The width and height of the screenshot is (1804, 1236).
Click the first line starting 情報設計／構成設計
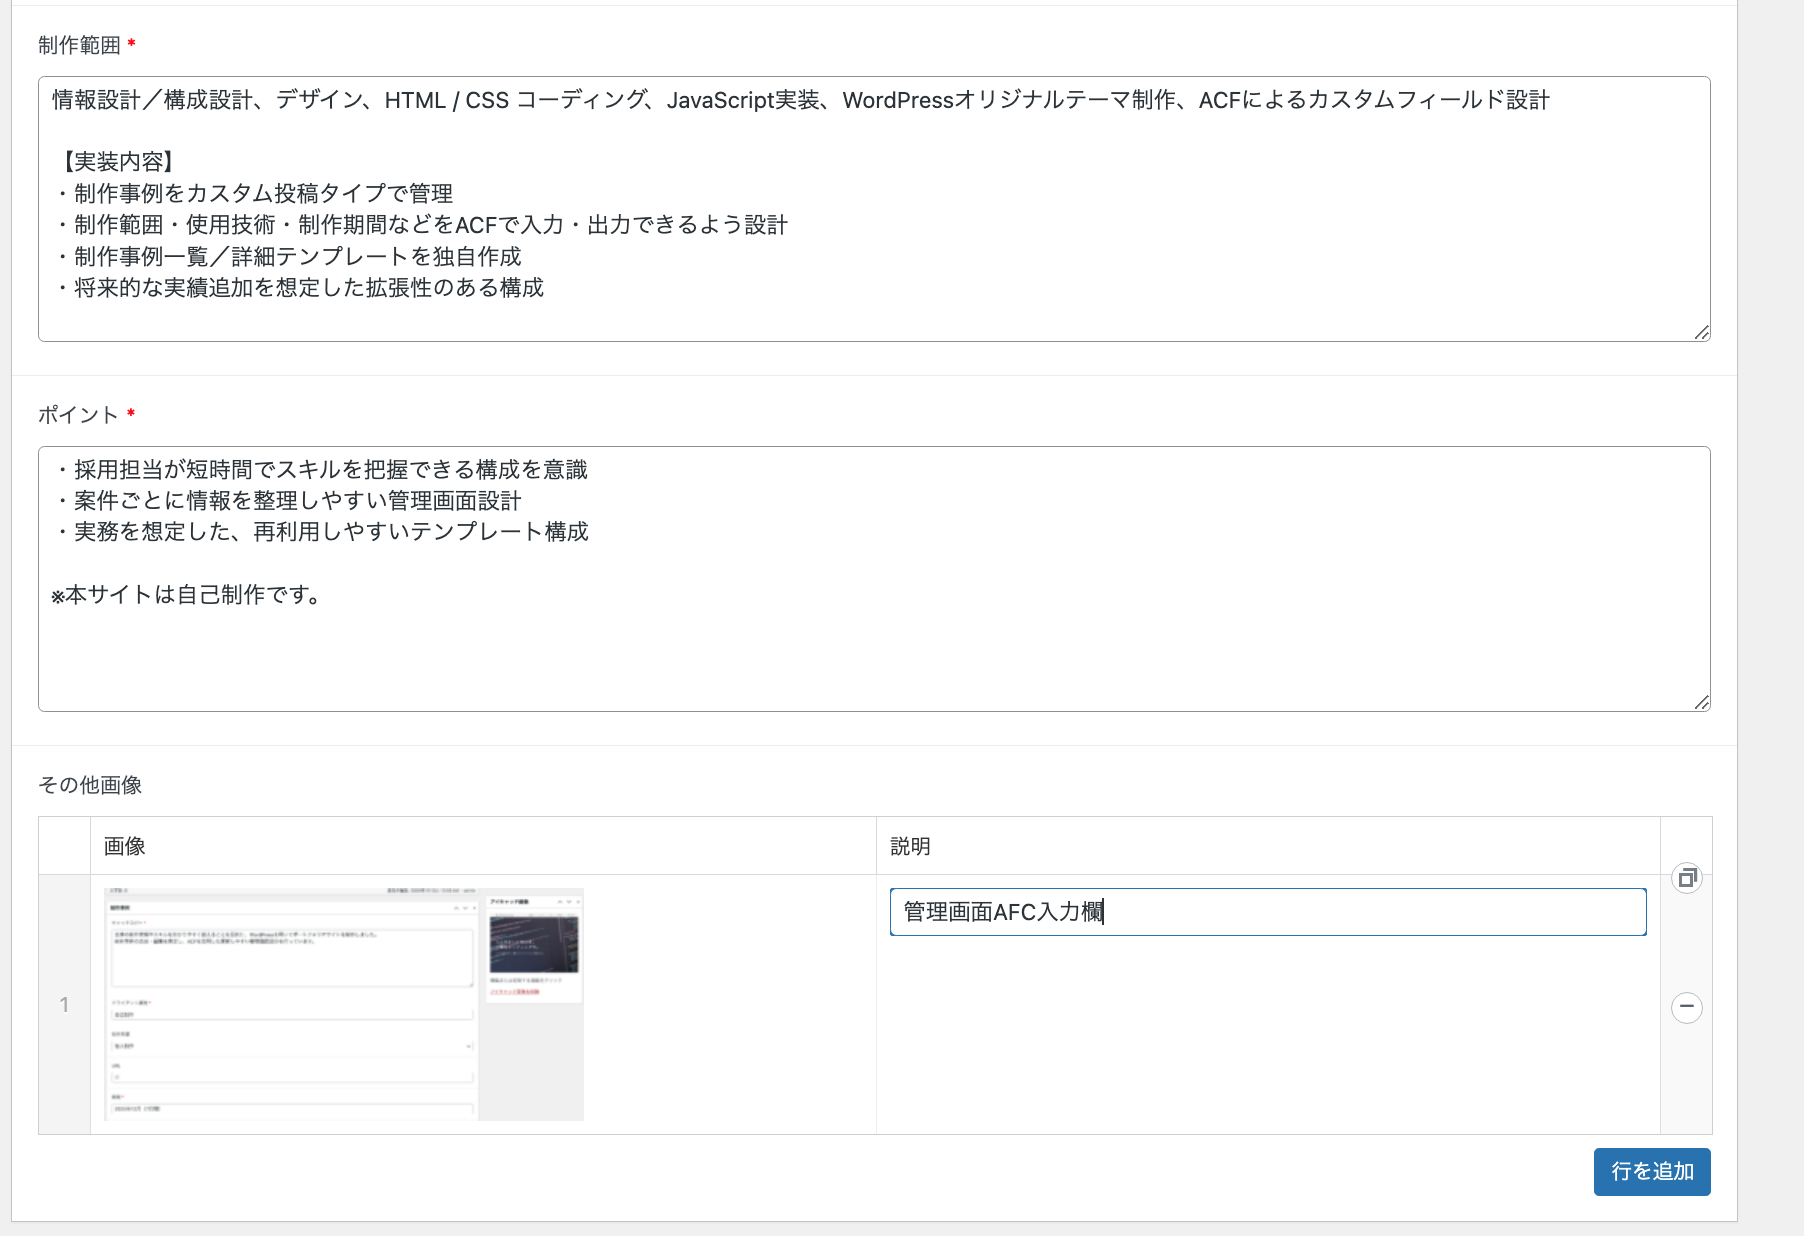tap(800, 100)
